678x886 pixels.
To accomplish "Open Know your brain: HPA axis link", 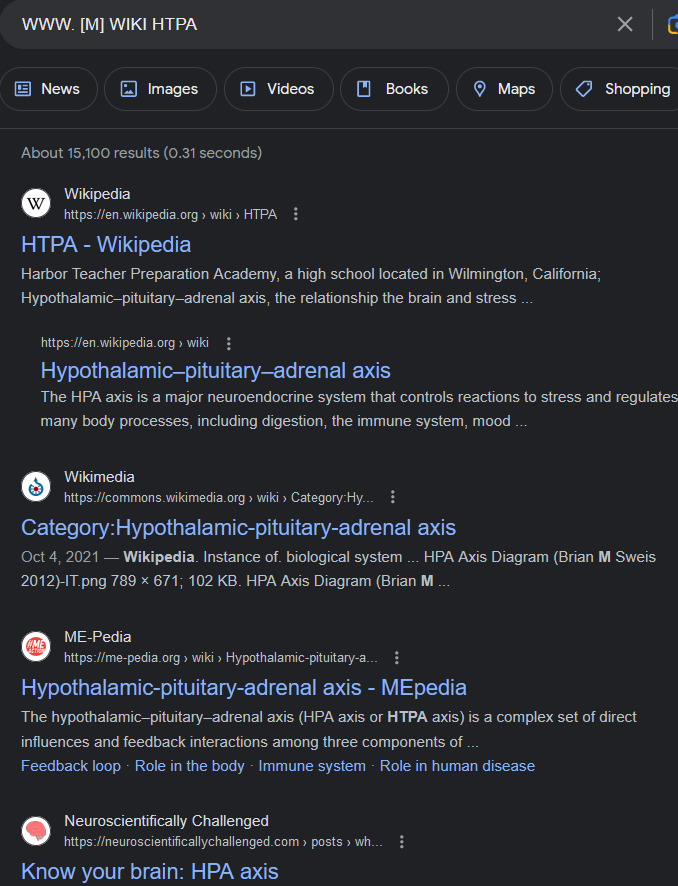I will pos(150,871).
